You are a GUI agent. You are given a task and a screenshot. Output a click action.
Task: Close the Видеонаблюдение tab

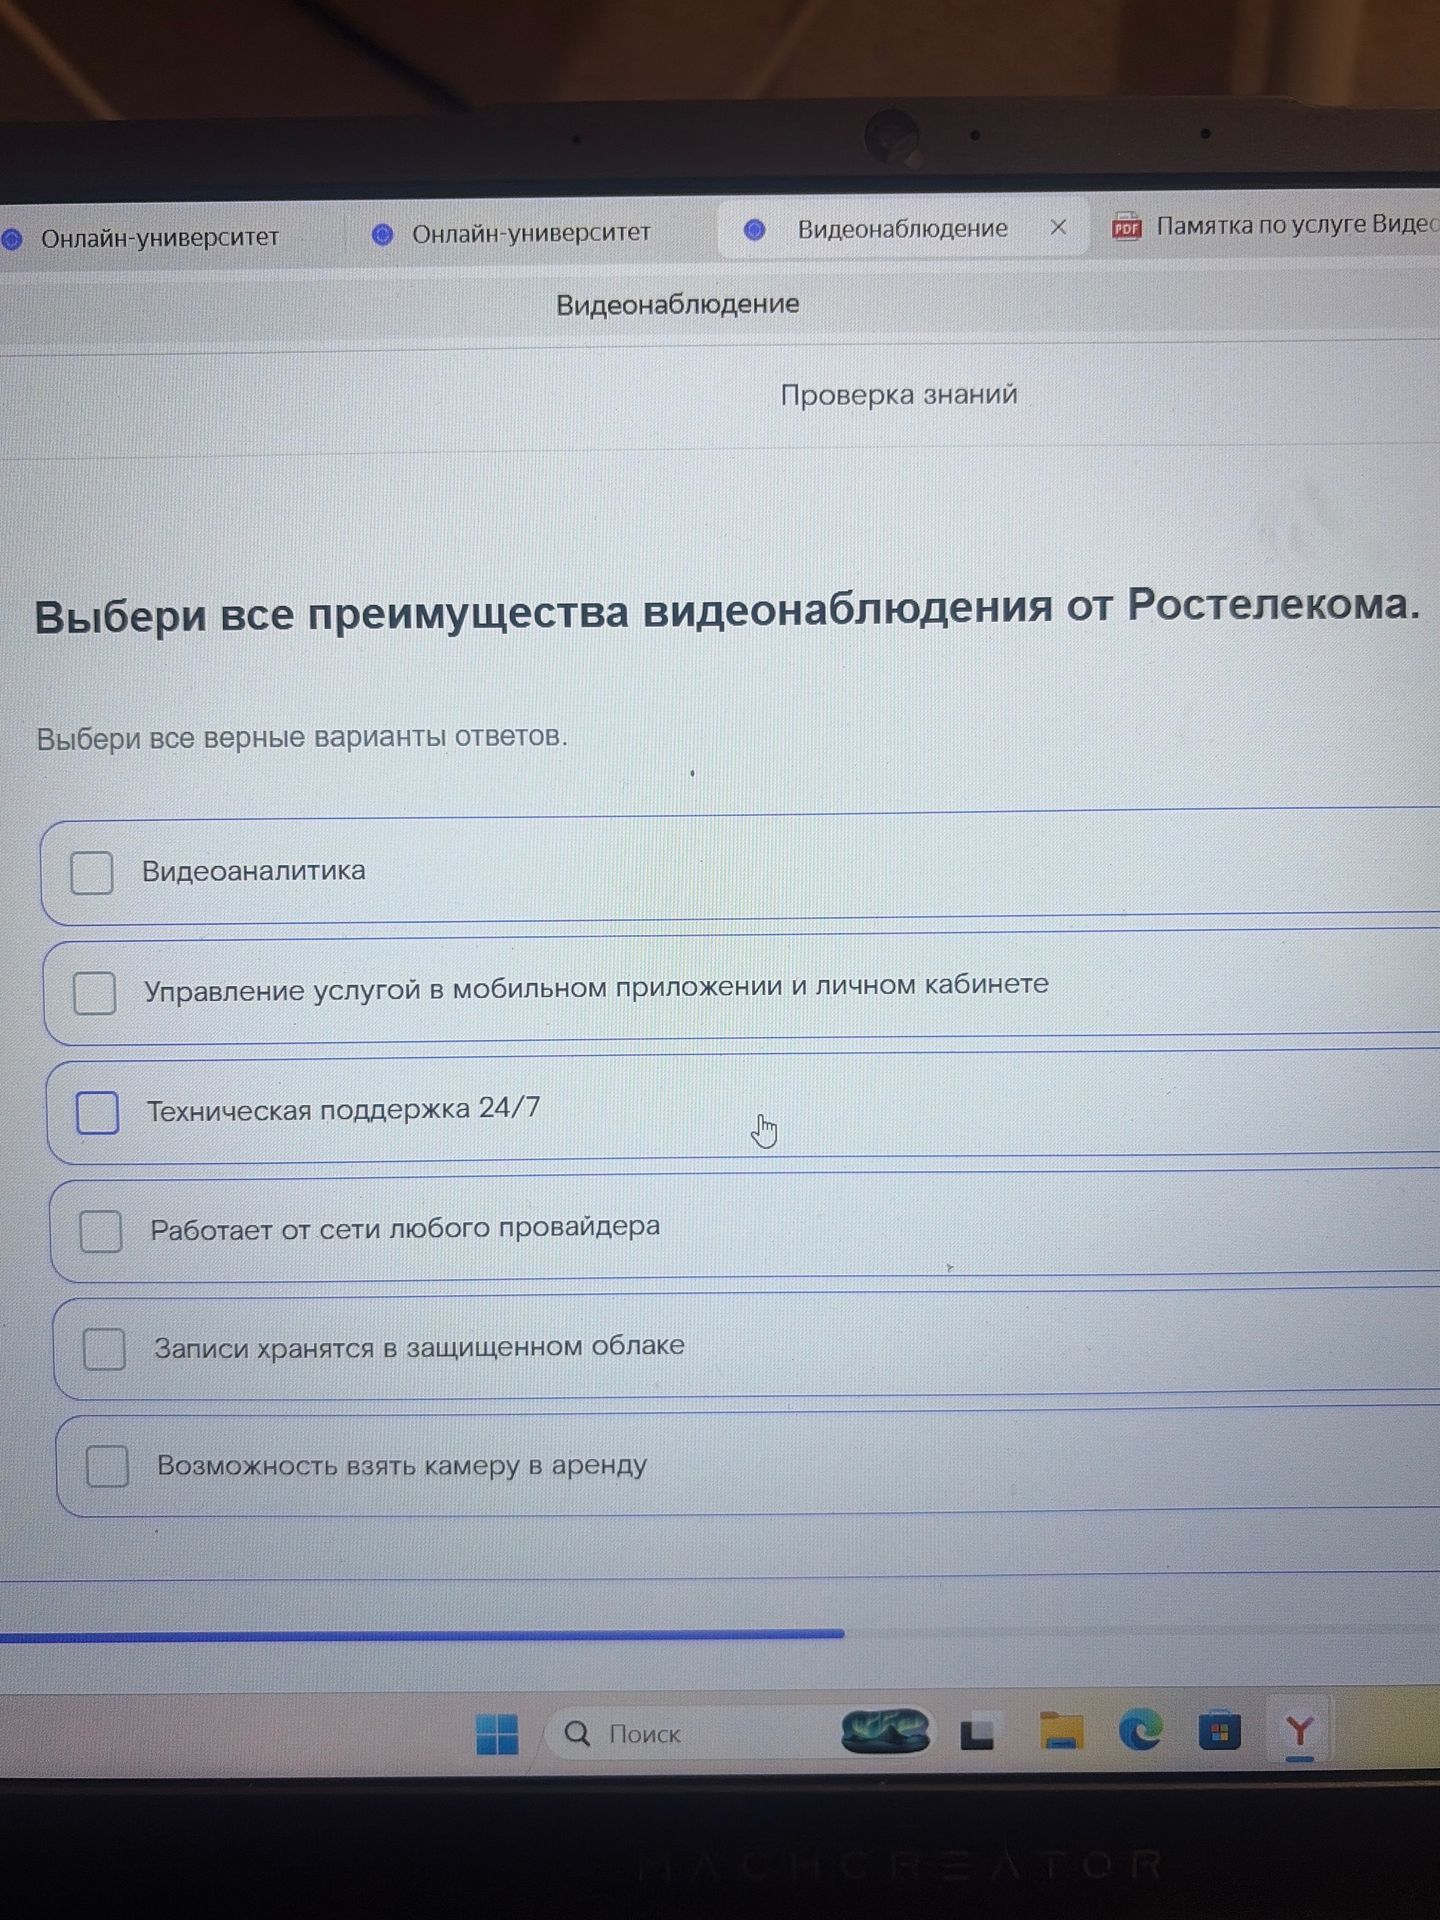tap(1058, 227)
